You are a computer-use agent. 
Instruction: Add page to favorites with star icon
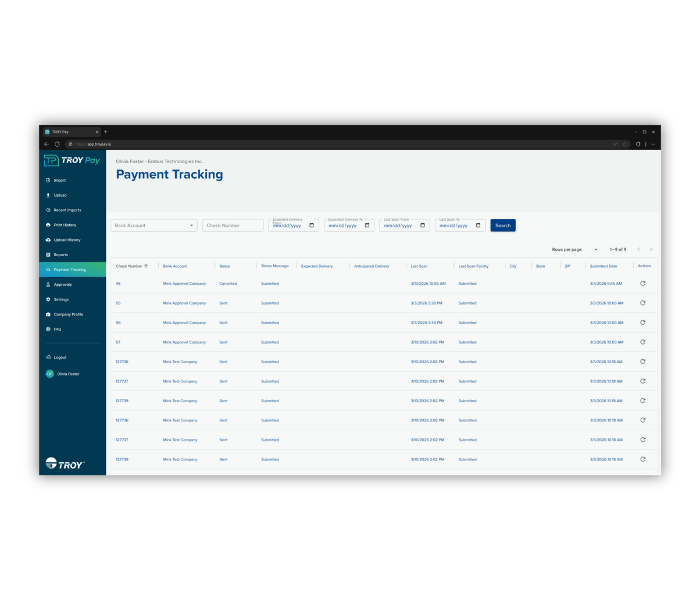pyautogui.click(x=625, y=144)
